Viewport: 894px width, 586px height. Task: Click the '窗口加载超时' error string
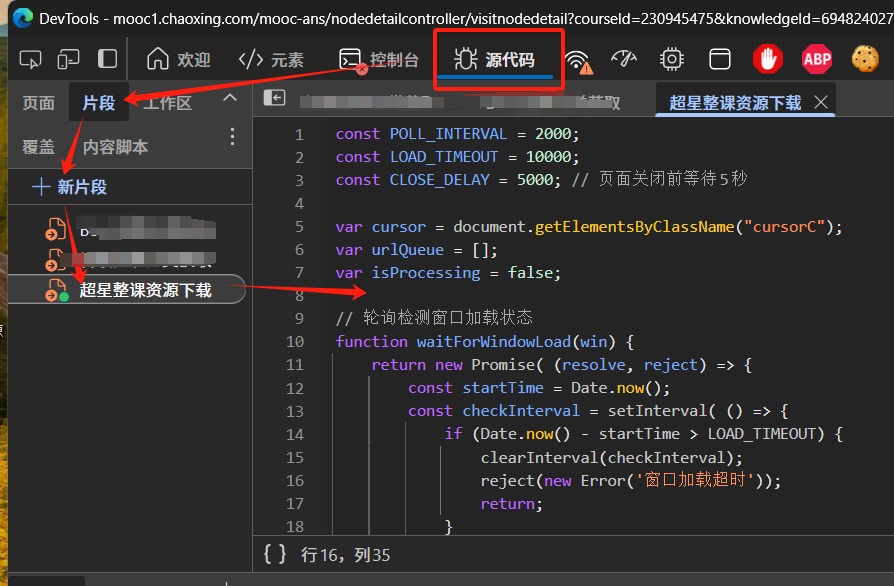click(x=696, y=480)
